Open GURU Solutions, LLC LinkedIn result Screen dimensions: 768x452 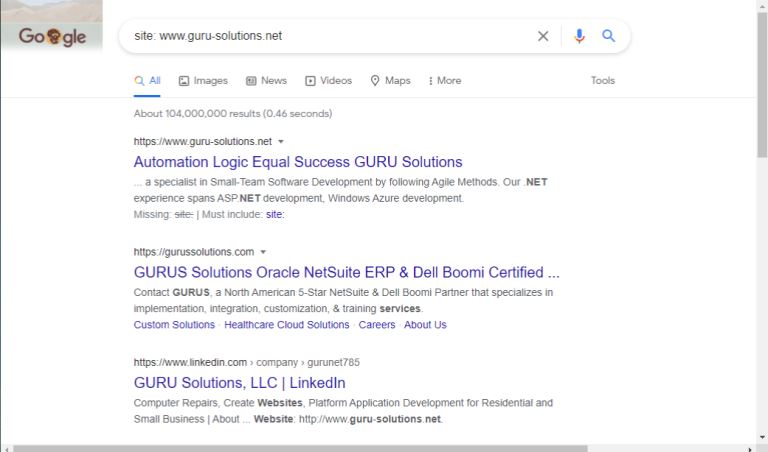tap(240, 383)
